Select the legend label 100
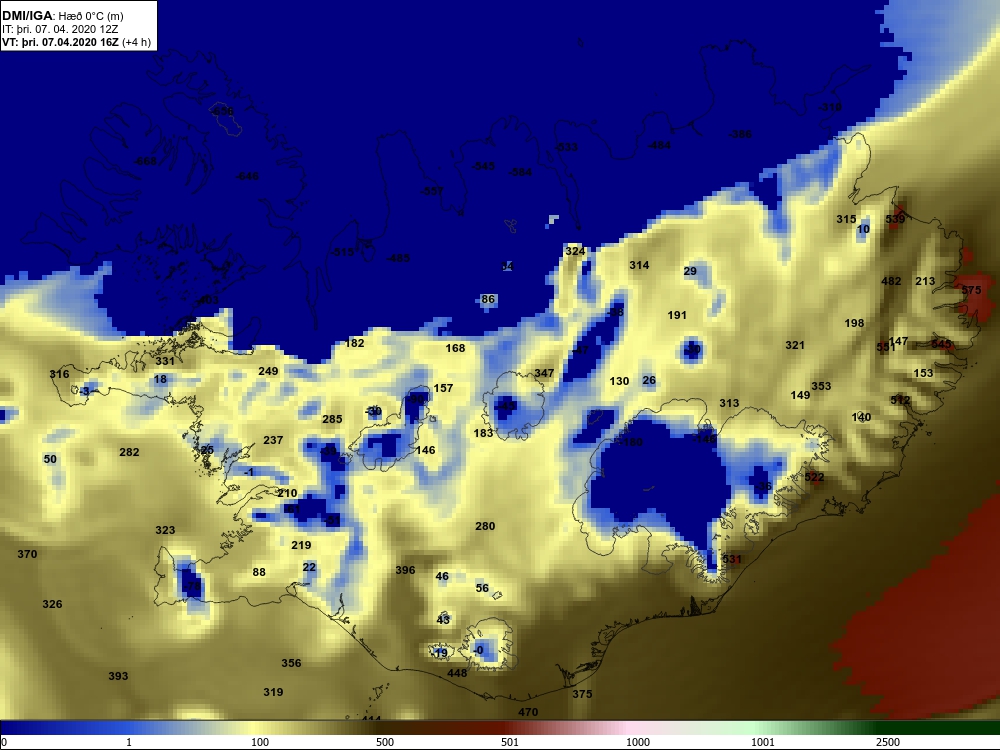1000x750 pixels. (x=260, y=742)
